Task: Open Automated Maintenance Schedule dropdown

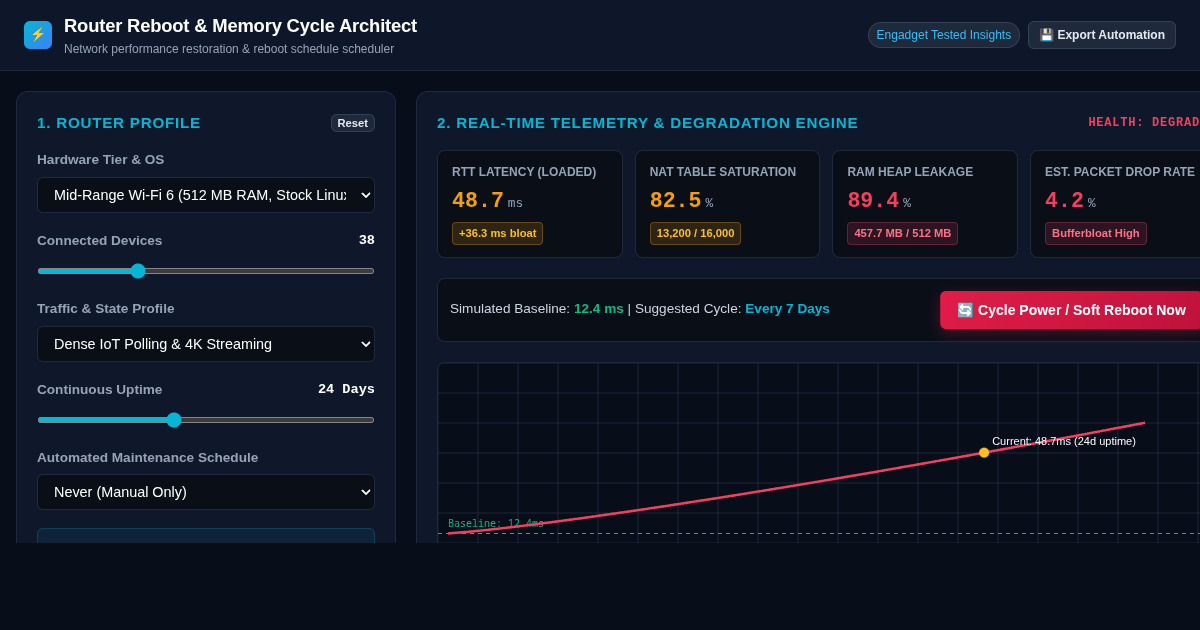Action: (206, 492)
